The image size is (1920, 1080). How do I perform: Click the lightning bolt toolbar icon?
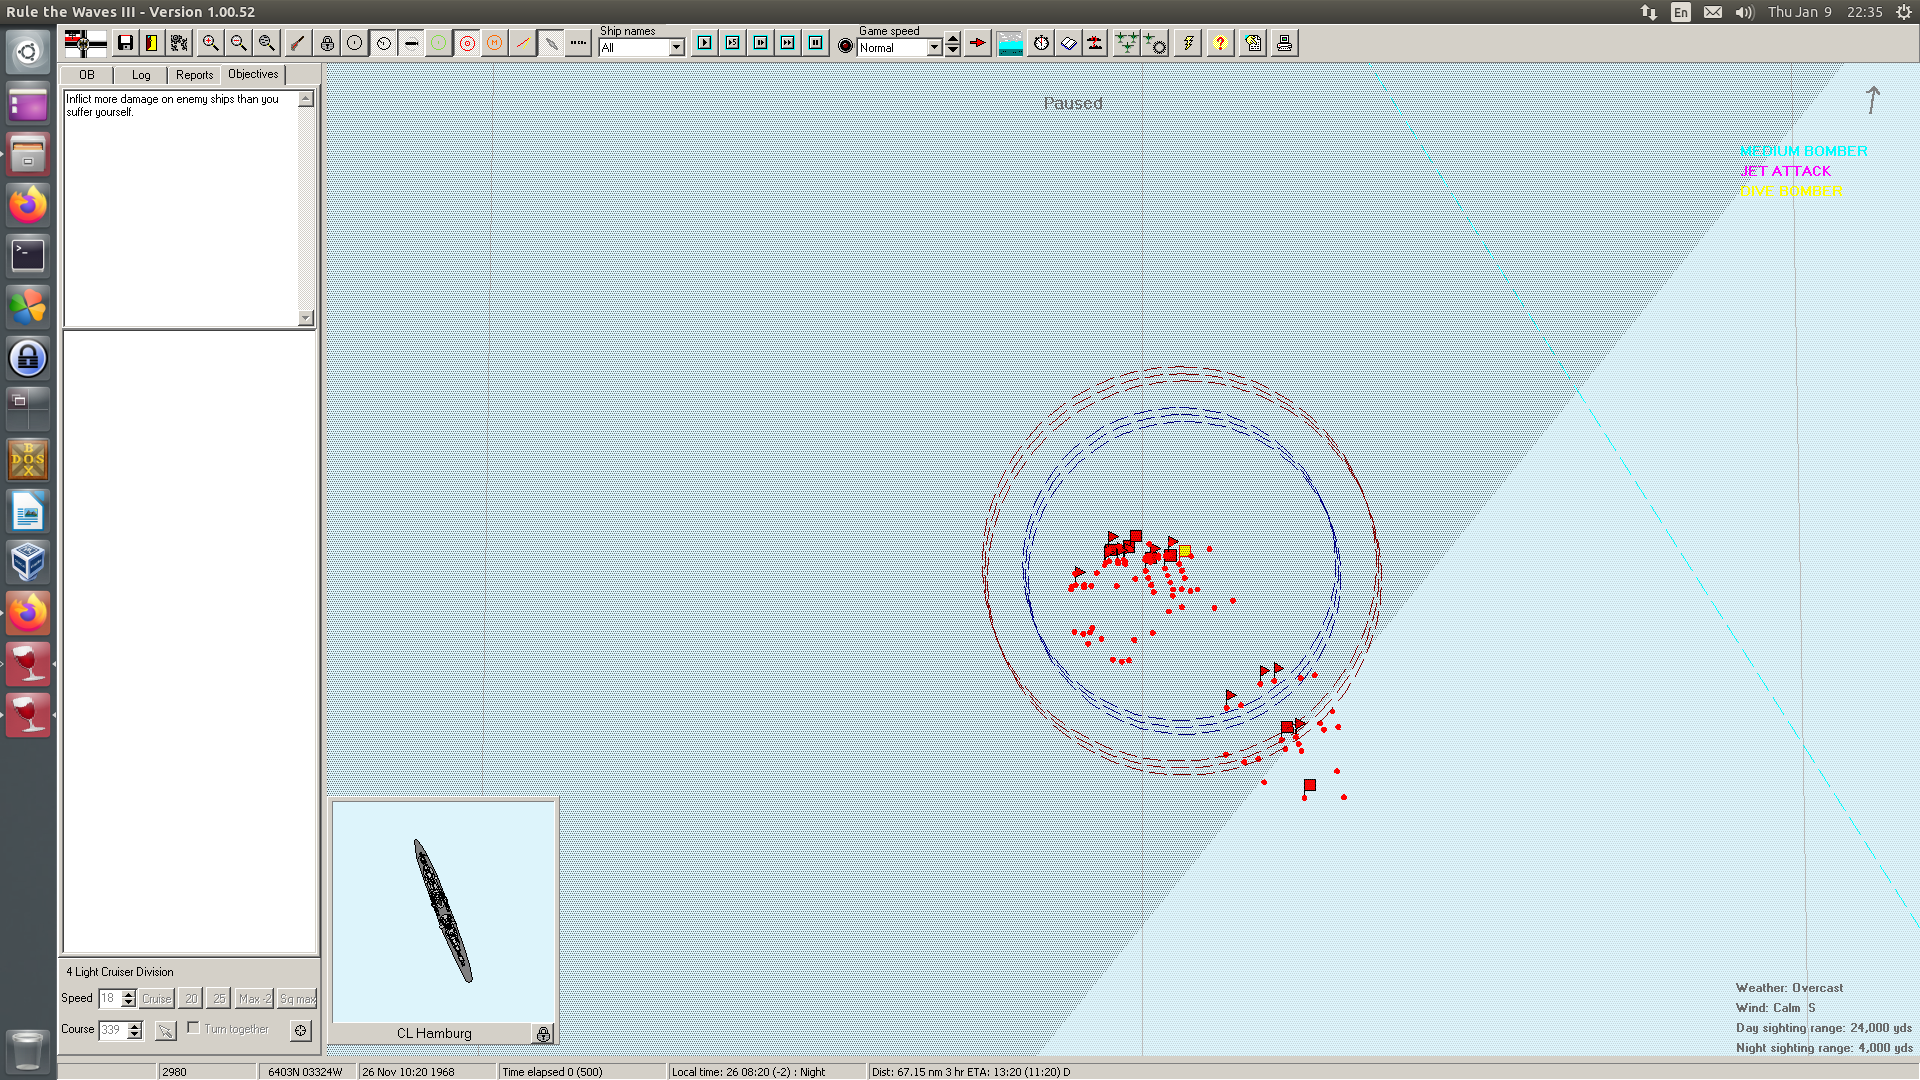pyautogui.click(x=1188, y=43)
